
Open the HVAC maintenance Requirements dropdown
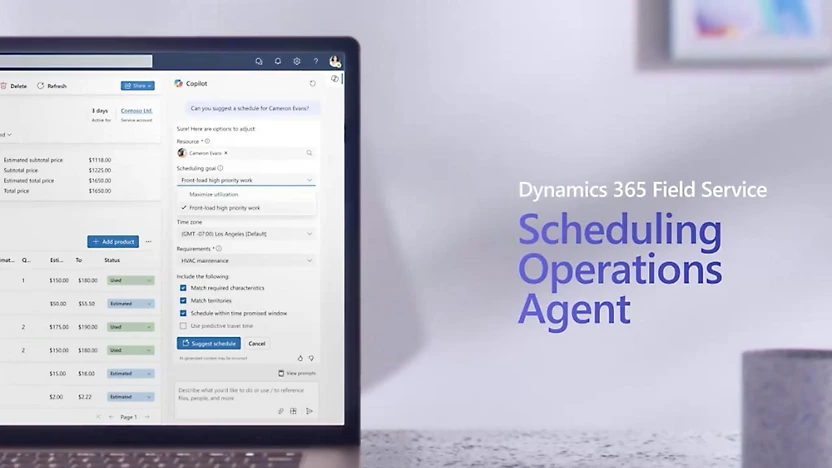tap(309, 260)
